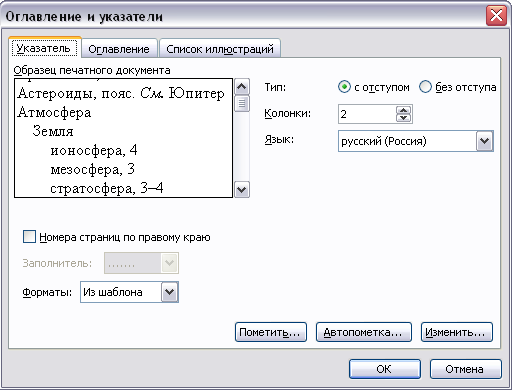Click the preview scrollbar thumb

242,104
